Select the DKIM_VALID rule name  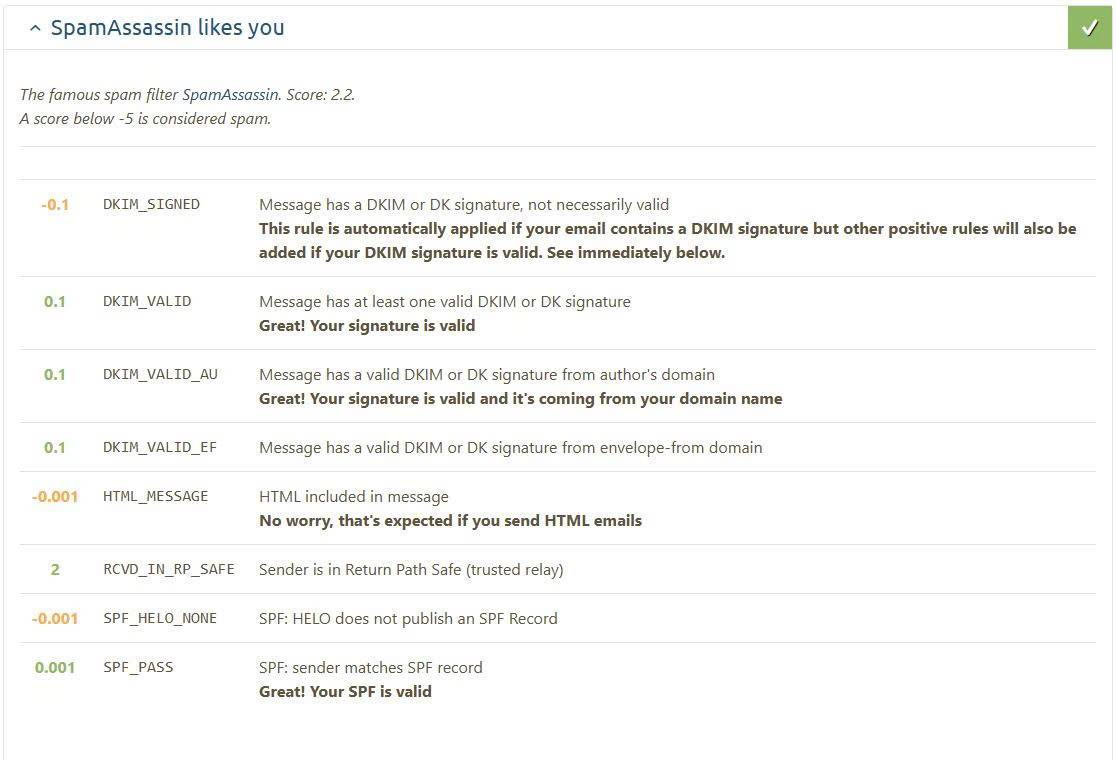tap(147, 301)
